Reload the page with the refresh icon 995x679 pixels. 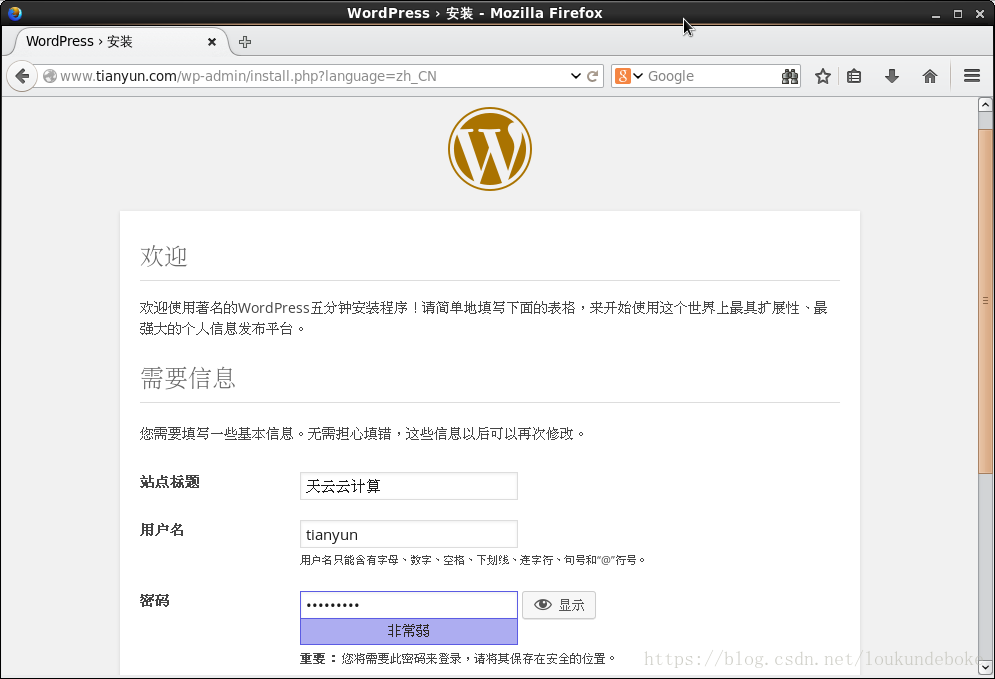pos(593,76)
